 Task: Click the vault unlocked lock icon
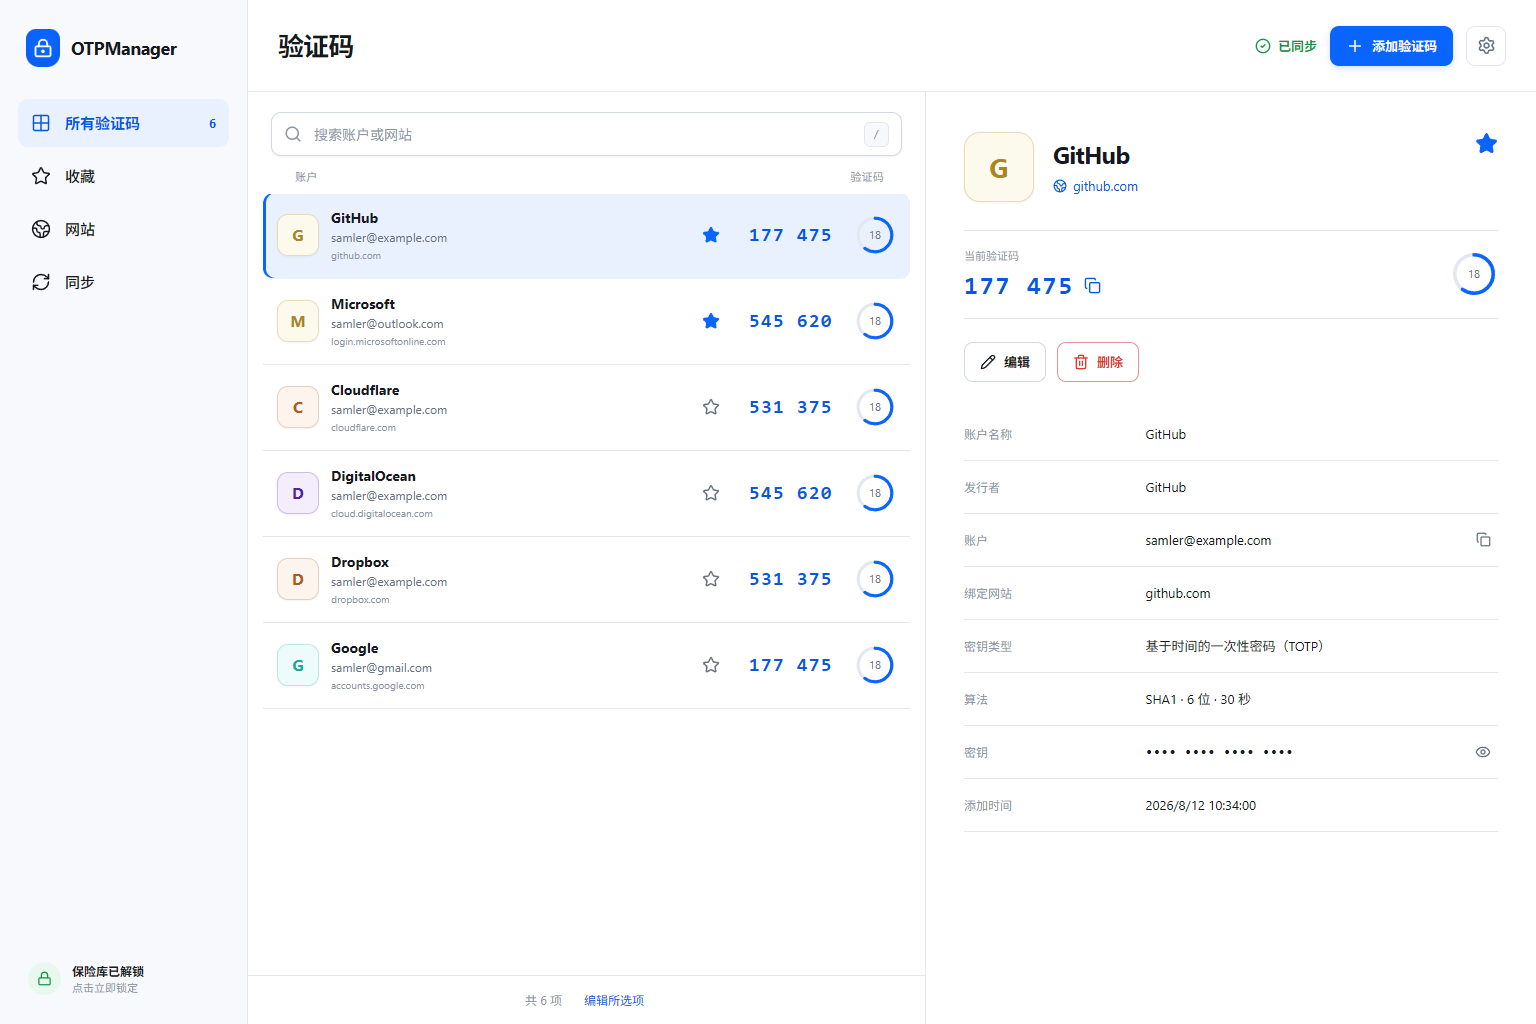coord(44,979)
